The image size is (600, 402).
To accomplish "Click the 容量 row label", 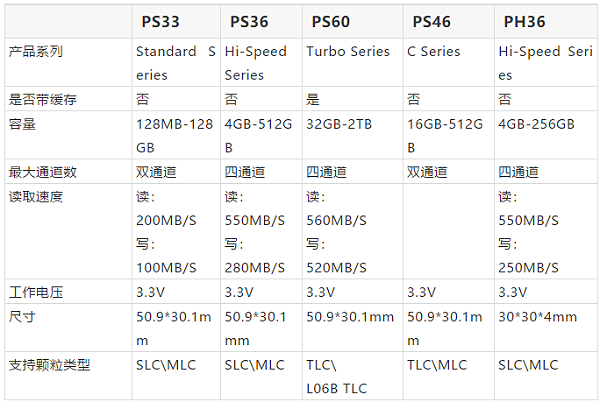I will pyautogui.click(x=22, y=124).
